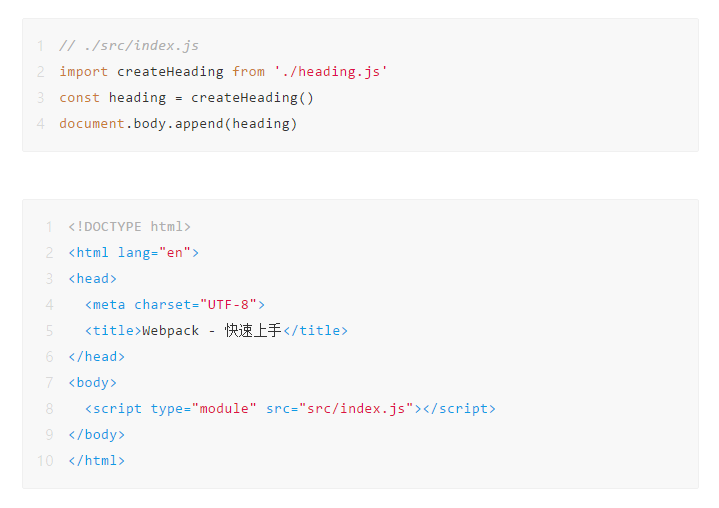Click the '<head>' opening tag
This screenshot has height=508, width=719.
(x=92, y=279)
